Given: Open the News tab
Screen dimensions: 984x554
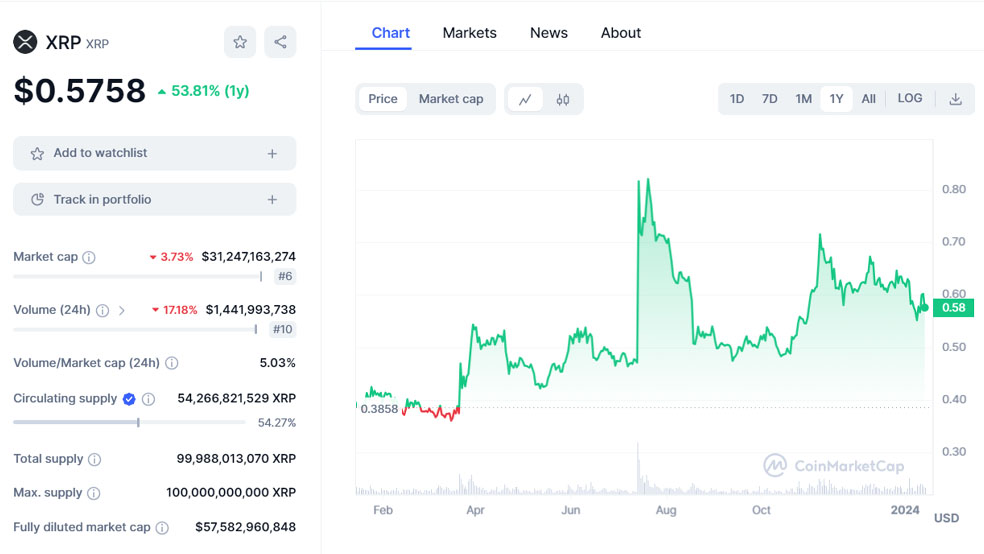Looking at the screenshot, I should [x=549, y=33].
